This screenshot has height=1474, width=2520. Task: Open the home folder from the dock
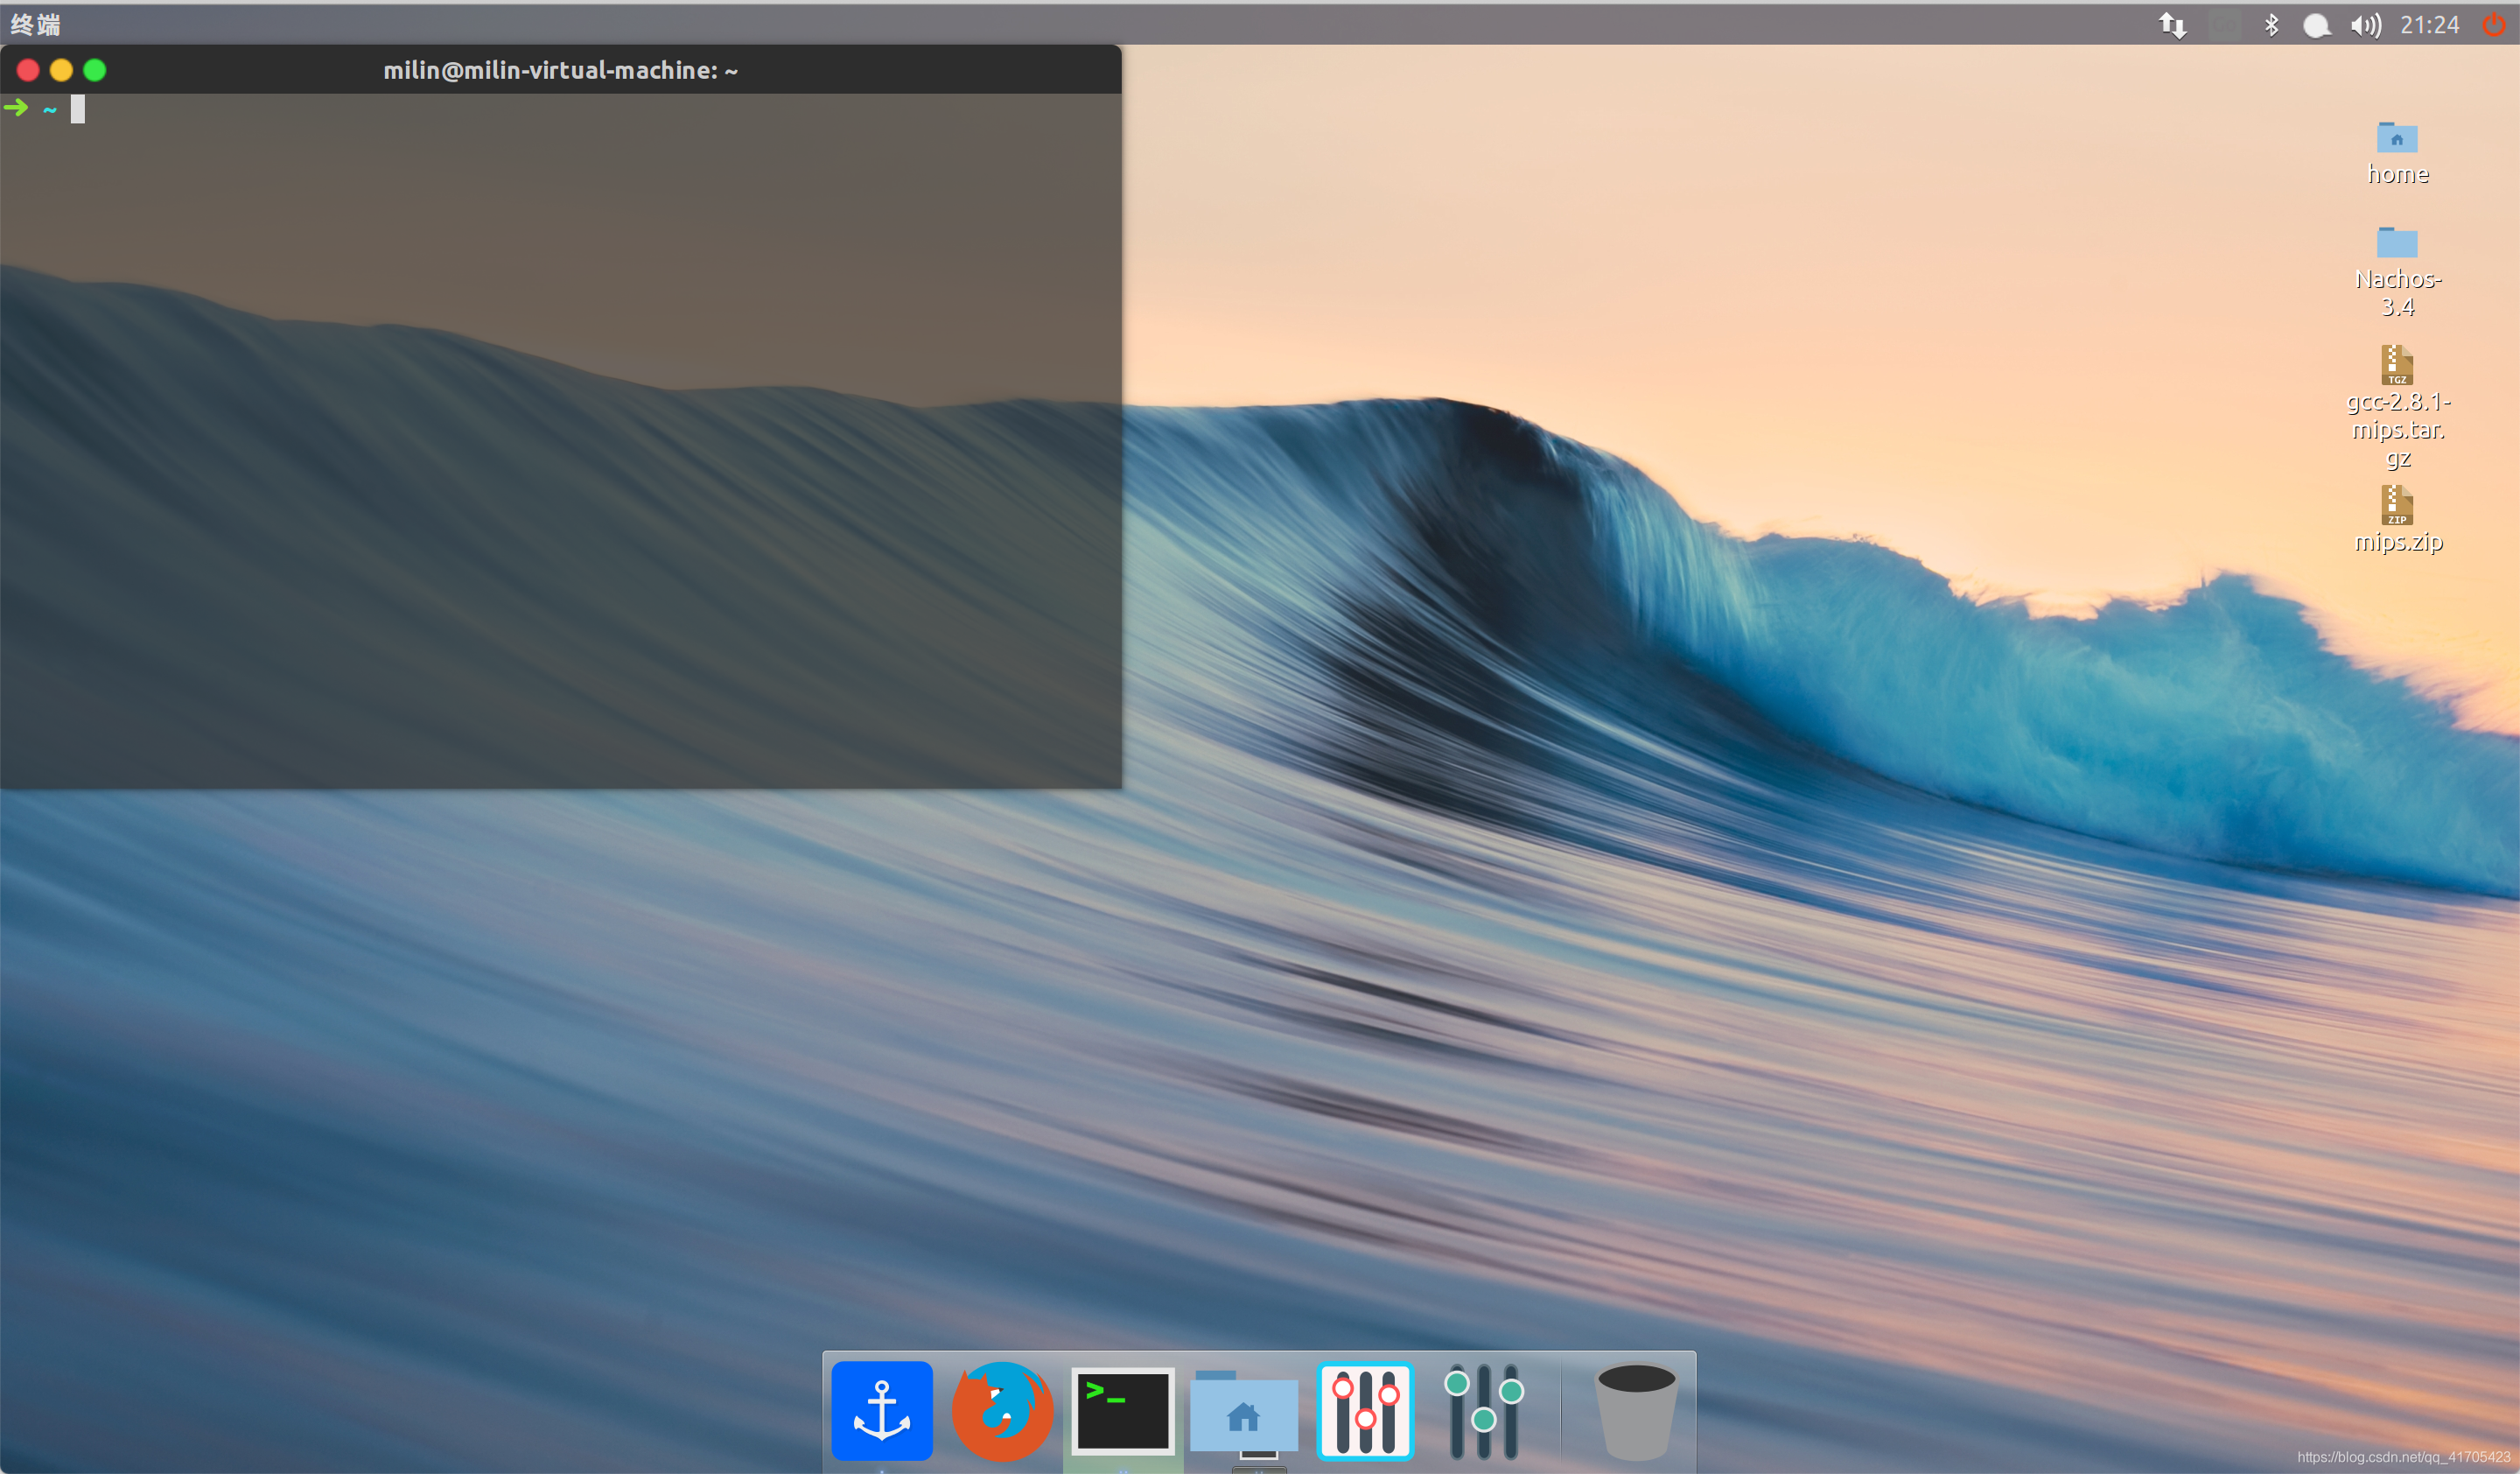click(1243, 1412)
